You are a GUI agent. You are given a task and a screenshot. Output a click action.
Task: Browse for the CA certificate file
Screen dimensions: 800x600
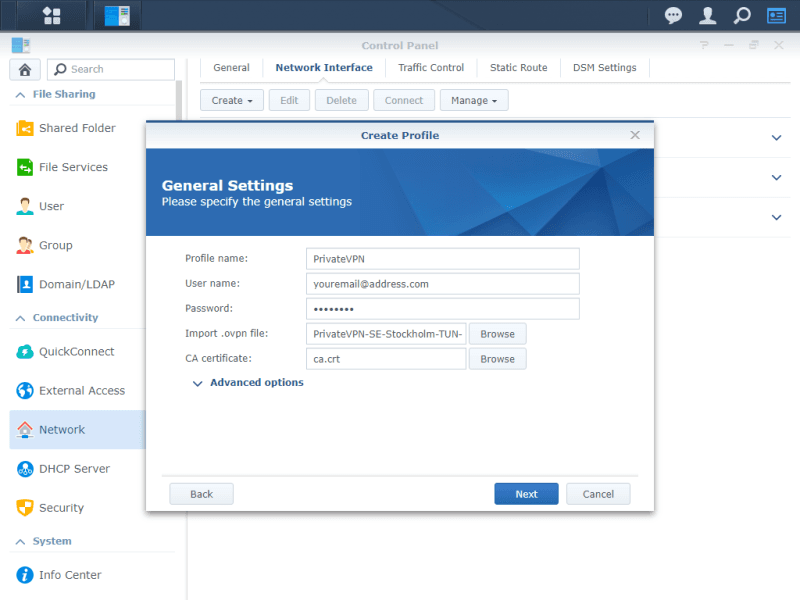coord(497,359)
